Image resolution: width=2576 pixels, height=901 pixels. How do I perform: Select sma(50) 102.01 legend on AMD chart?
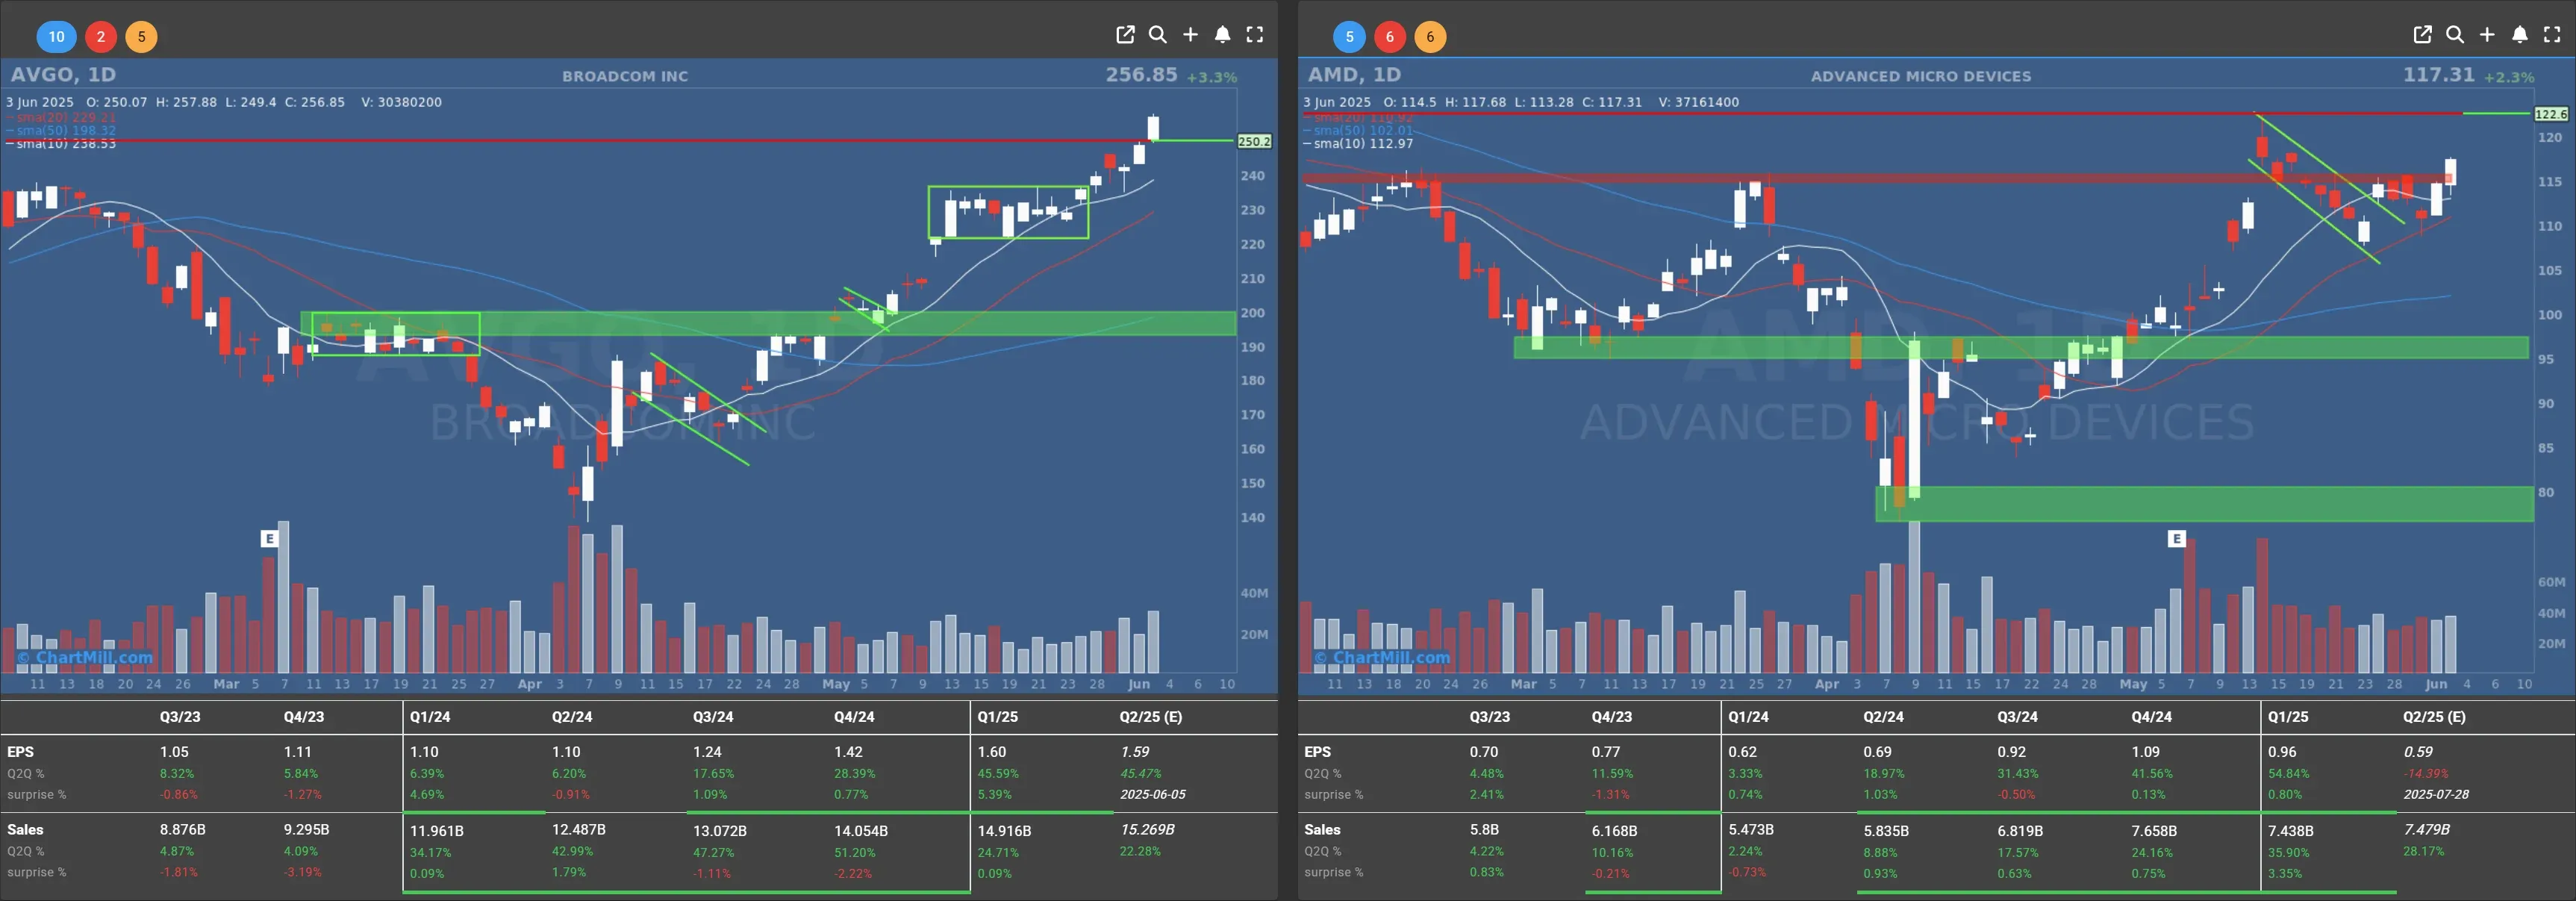pyautogui.click(x=1358, y=130)
